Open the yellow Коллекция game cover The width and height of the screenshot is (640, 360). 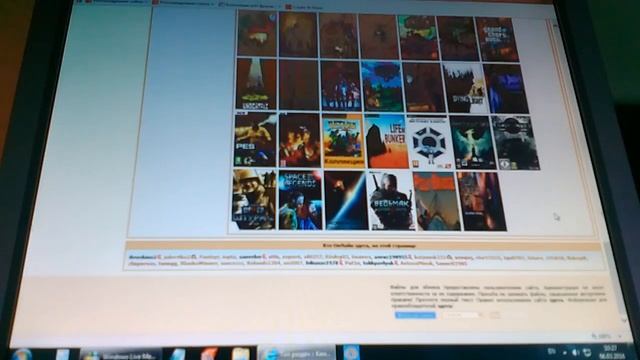342,141
